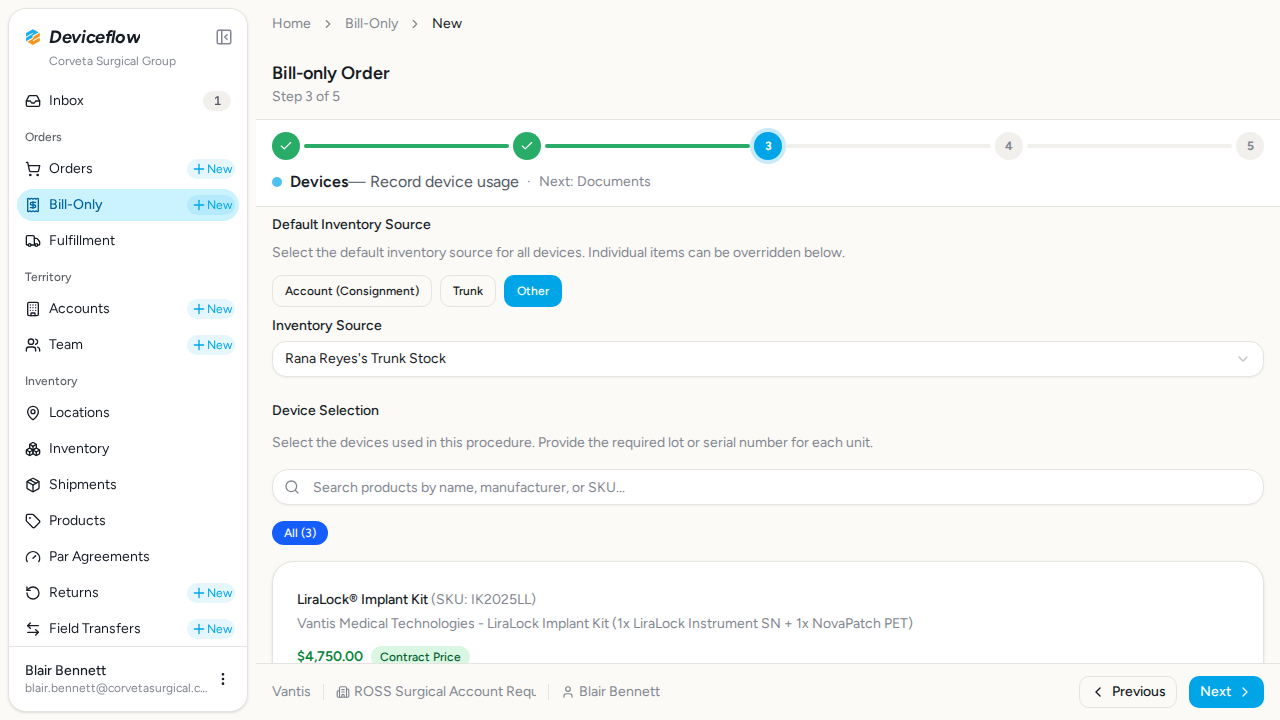Image resolution: width=1280 pixels, height=720 pixels.
Task: Open Fulfillment section
Action: 128,241
